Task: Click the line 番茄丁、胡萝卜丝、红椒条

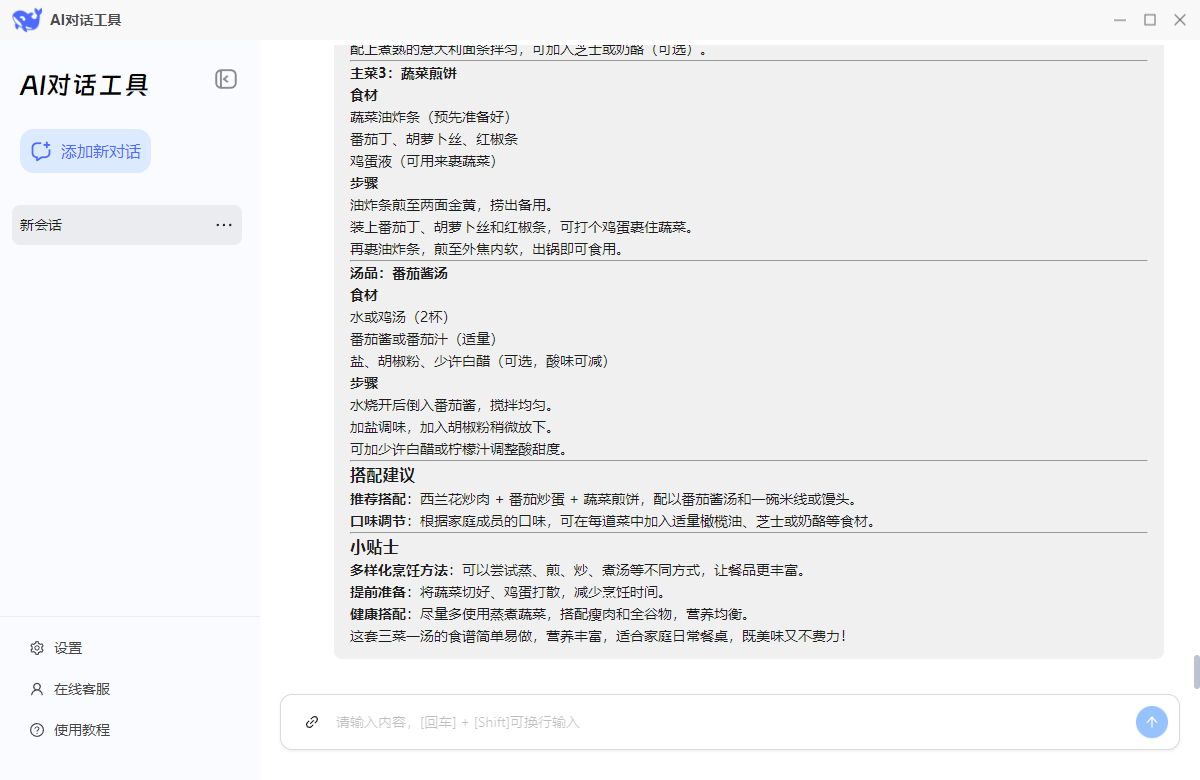Action: [x=434, y=139]
